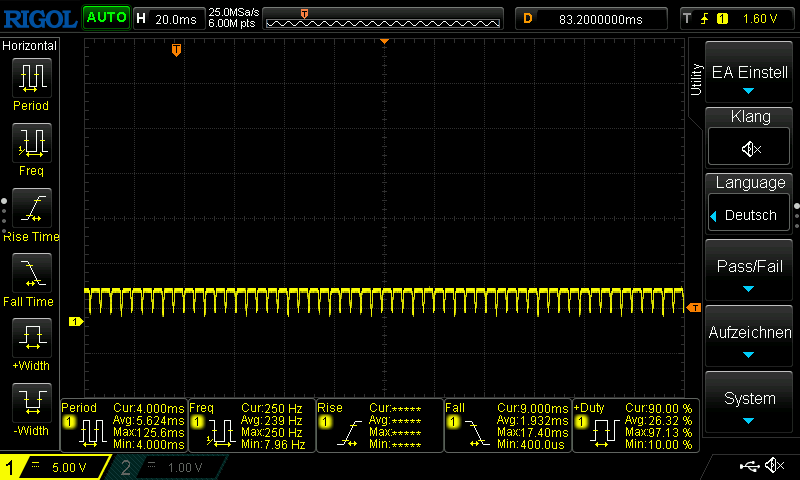Click the waveform memory position bar
800x480 pixels.
click(383, 19)
